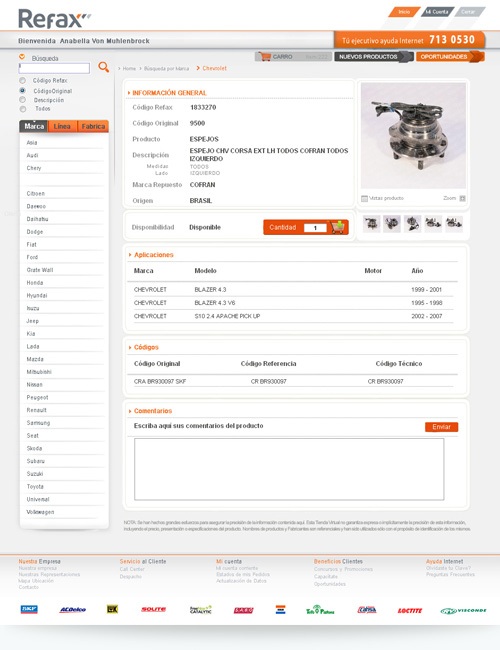Select the fifth product thumbnail
Viewport: 500px width, 650px height.
[454, 224]
